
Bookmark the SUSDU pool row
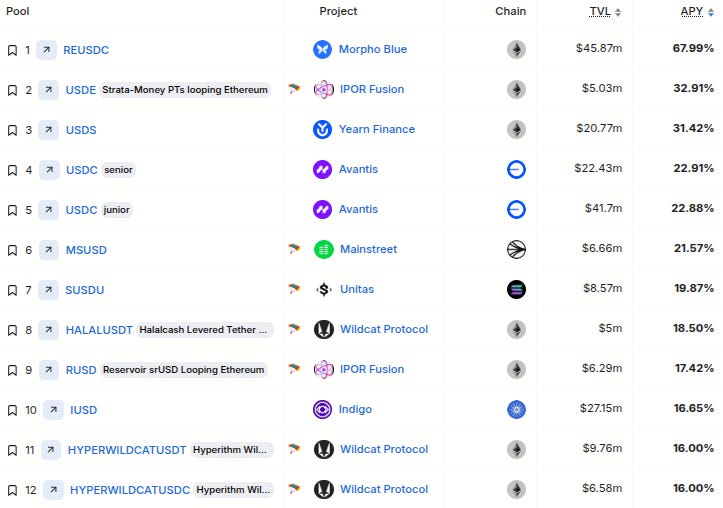[x=12, y=290]
